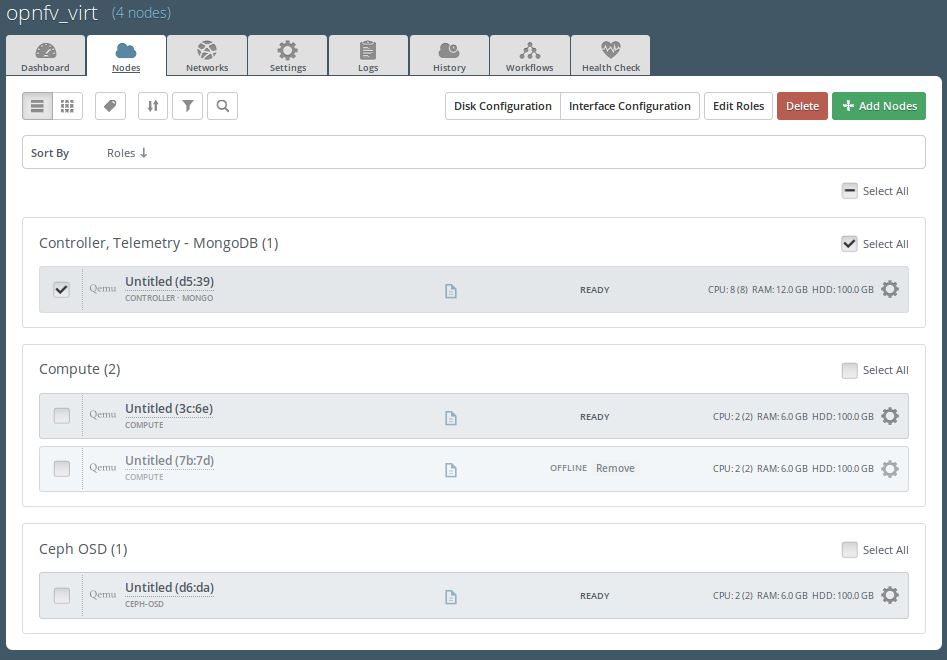View logs icon for node d5:39
The width and height of the screenshot is (947, 660).
pyautogui.click(x=451, y=291)
